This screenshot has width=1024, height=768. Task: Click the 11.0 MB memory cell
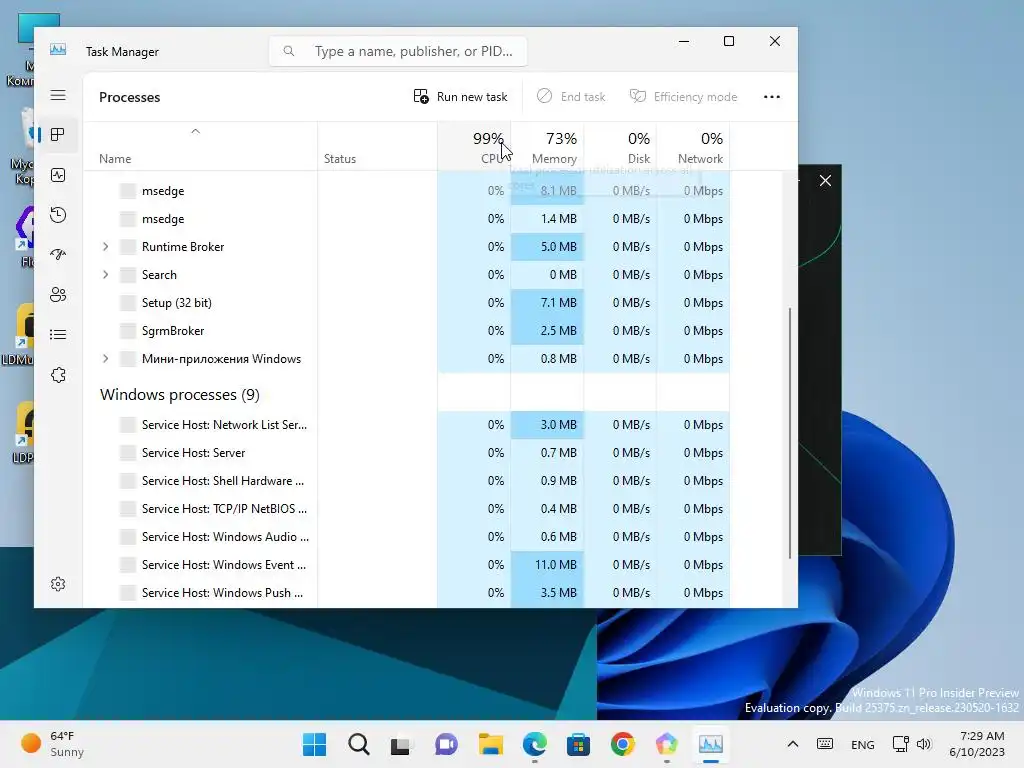(x=547, y=565)
